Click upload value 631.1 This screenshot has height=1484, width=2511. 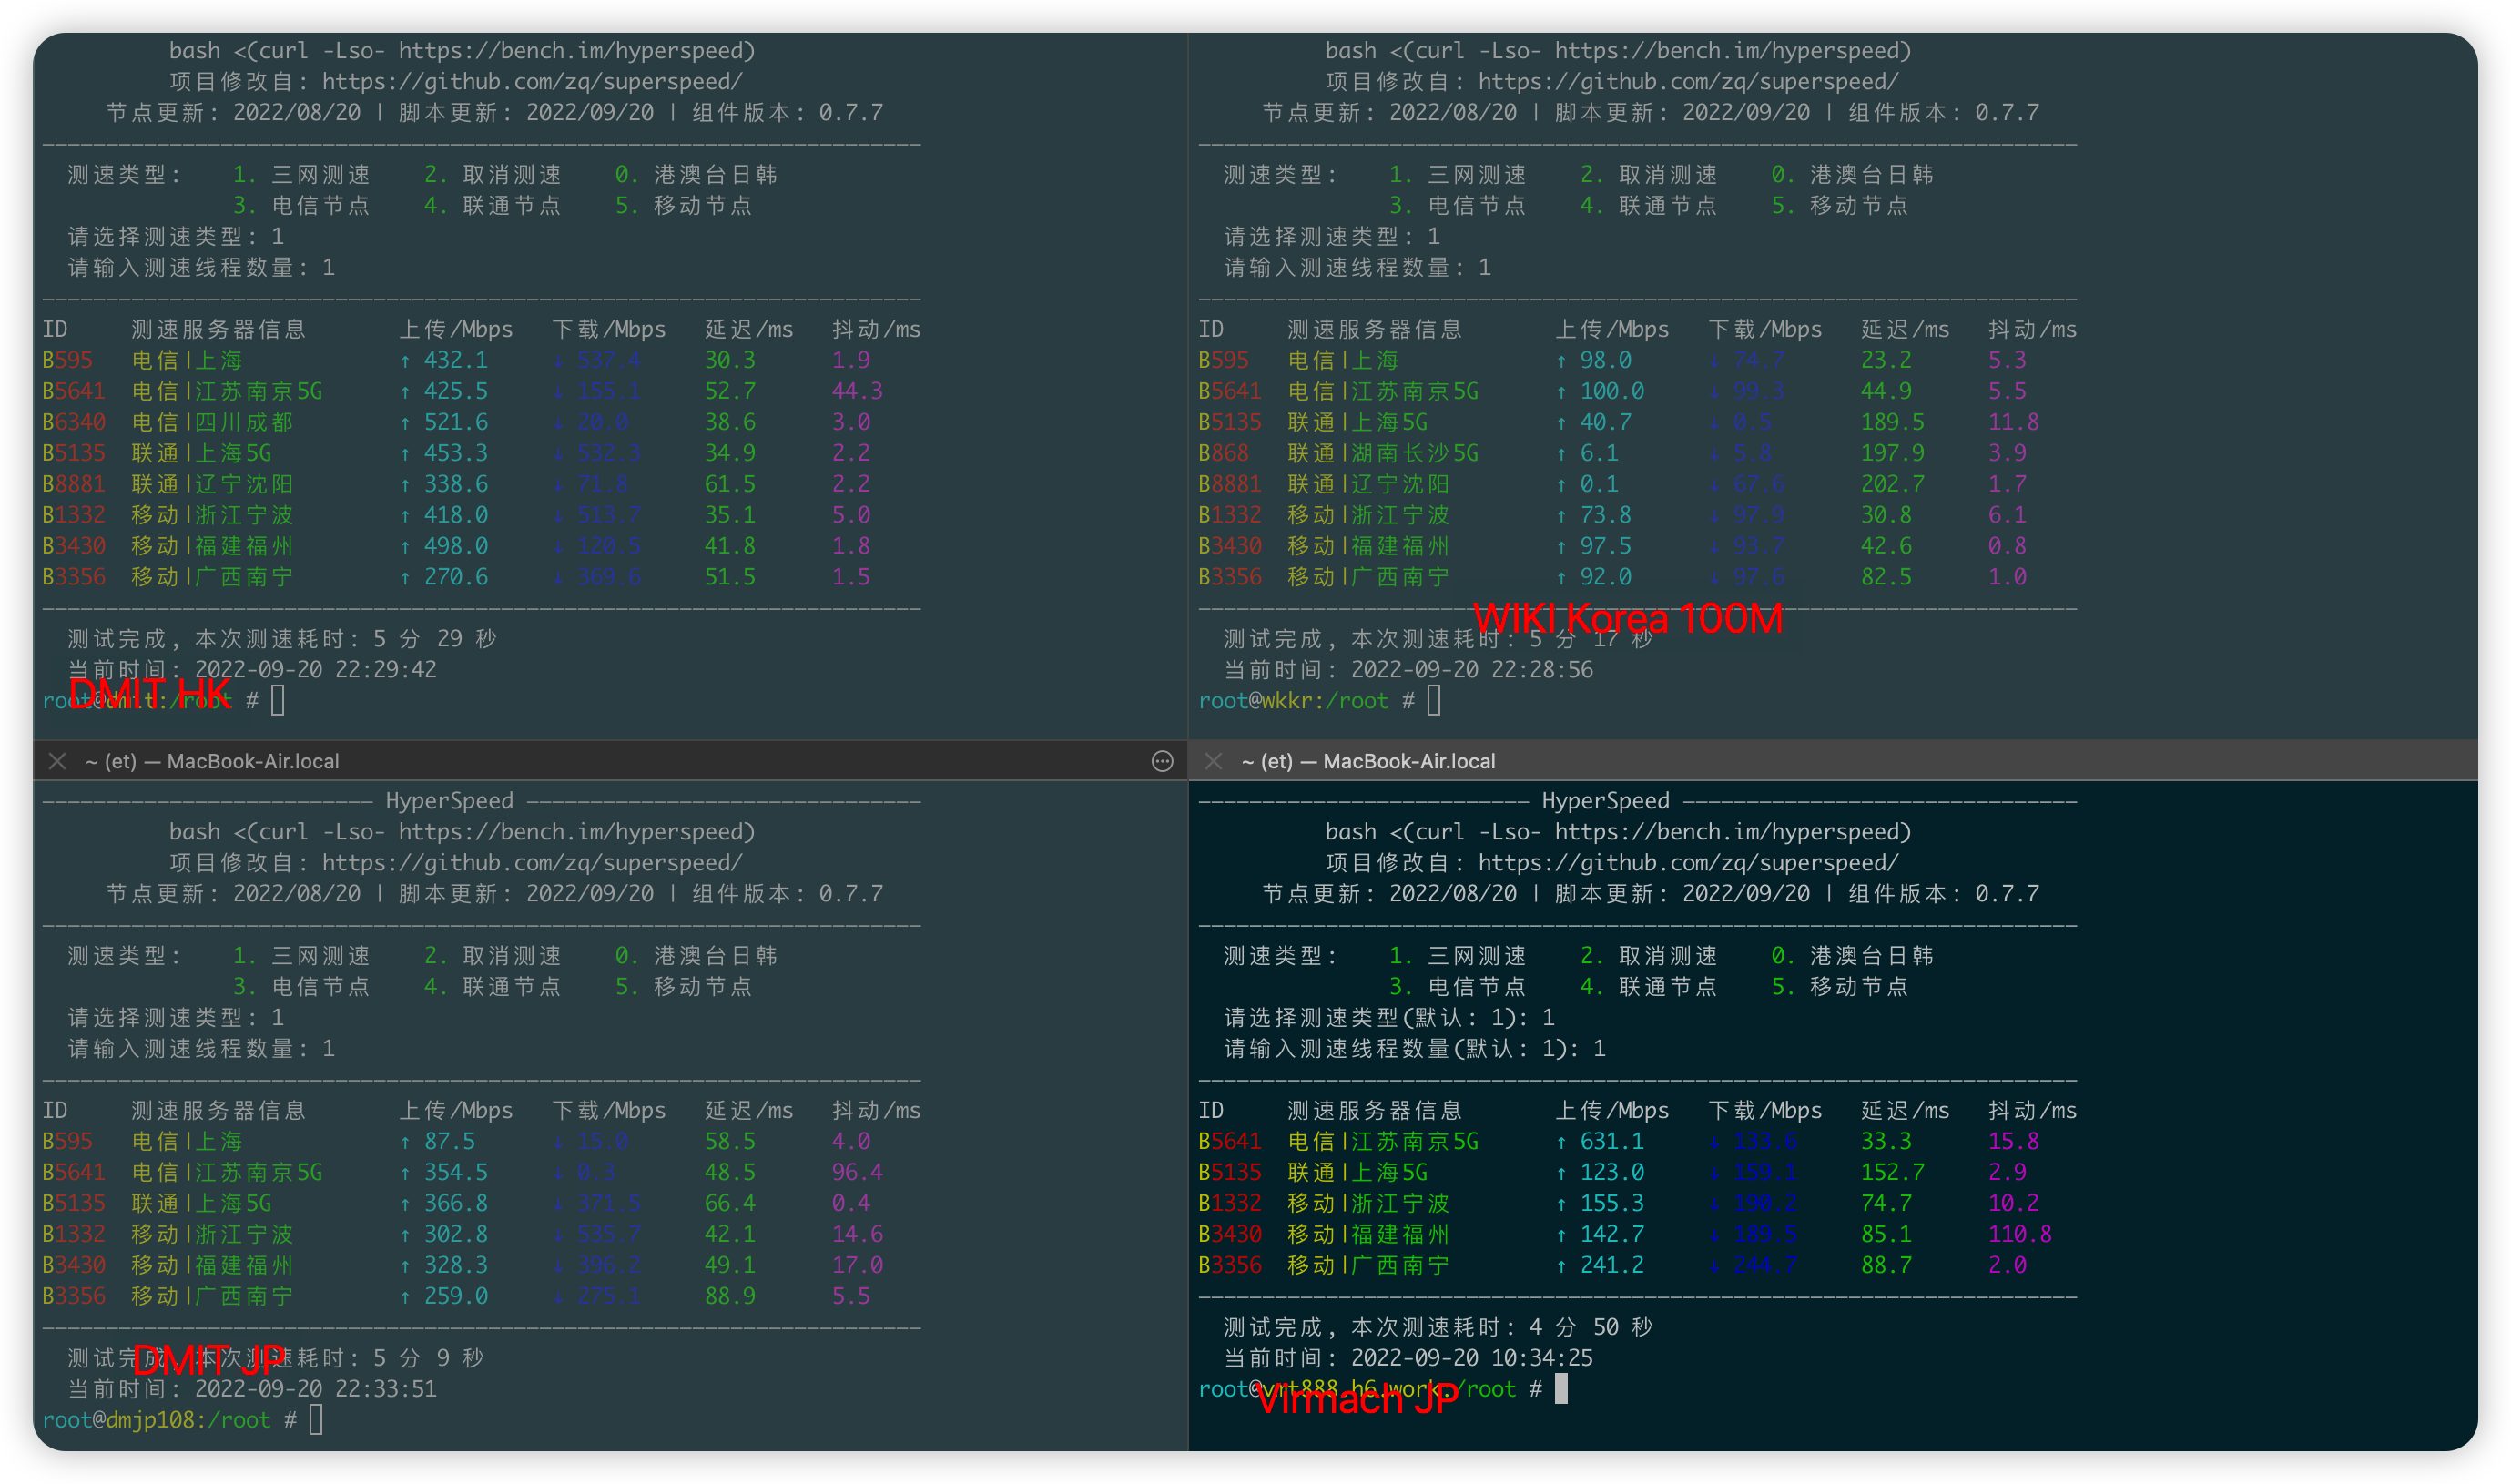point(1611,1140)
